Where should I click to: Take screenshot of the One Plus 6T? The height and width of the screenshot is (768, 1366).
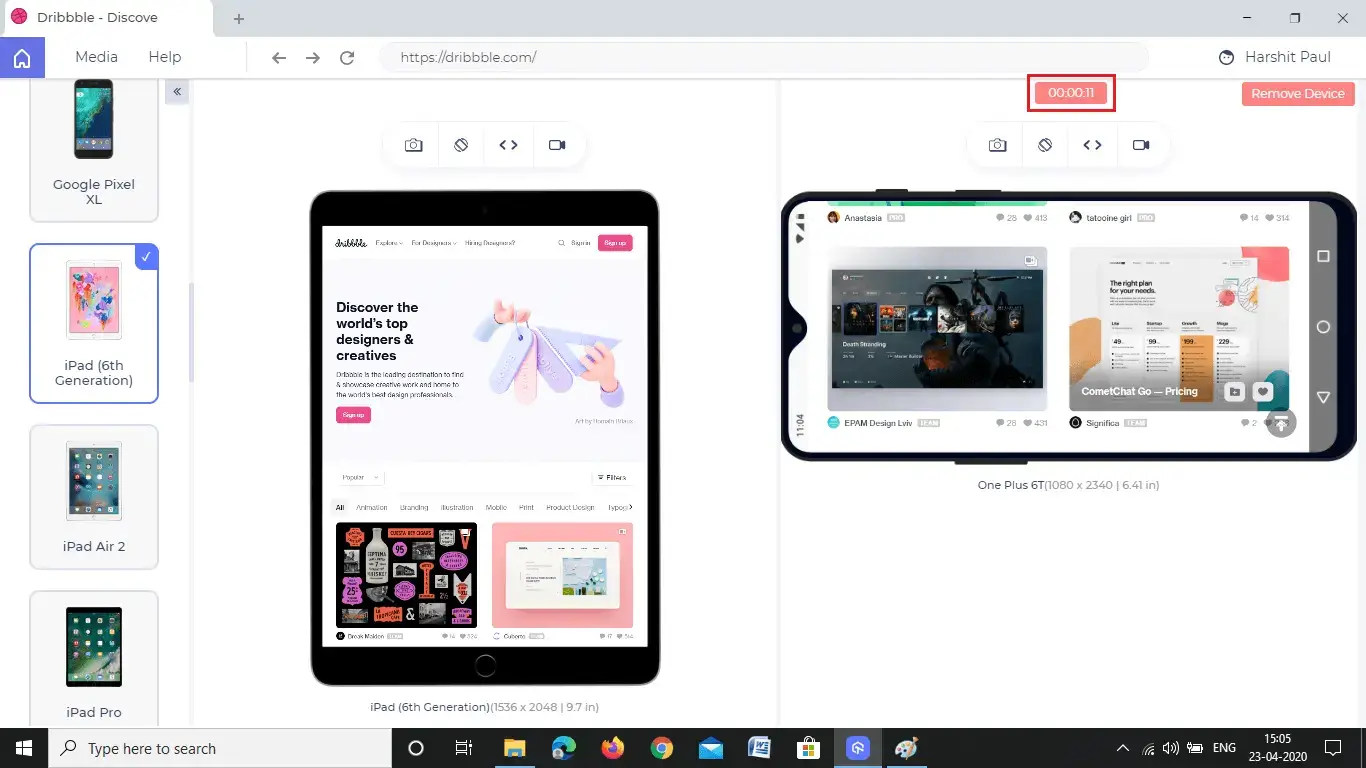point(997,145)
